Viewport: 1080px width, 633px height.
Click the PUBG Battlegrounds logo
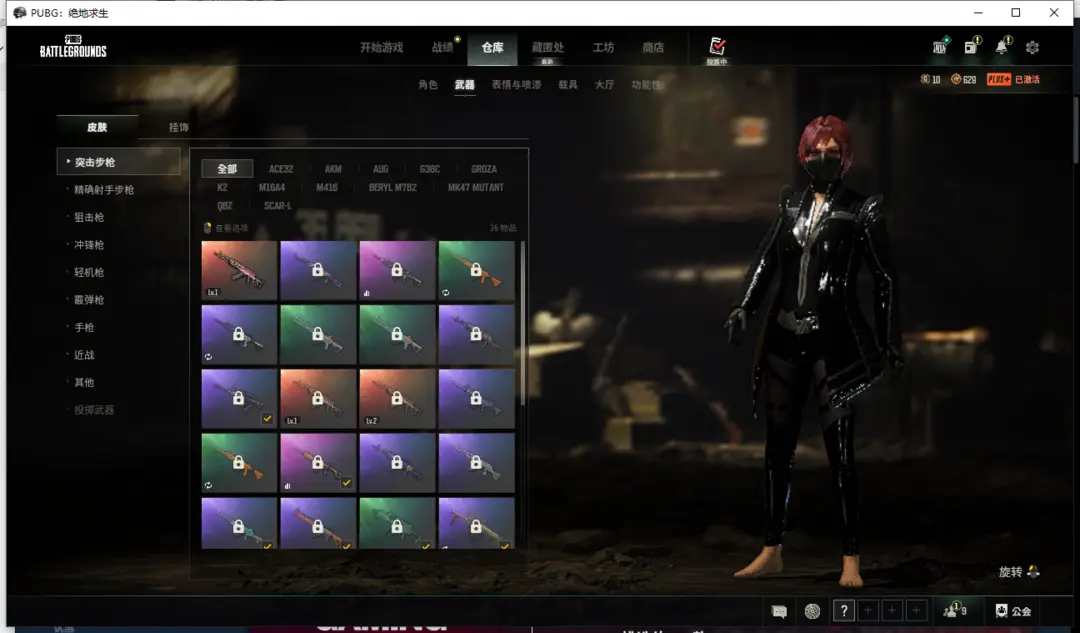click(73, 46)
